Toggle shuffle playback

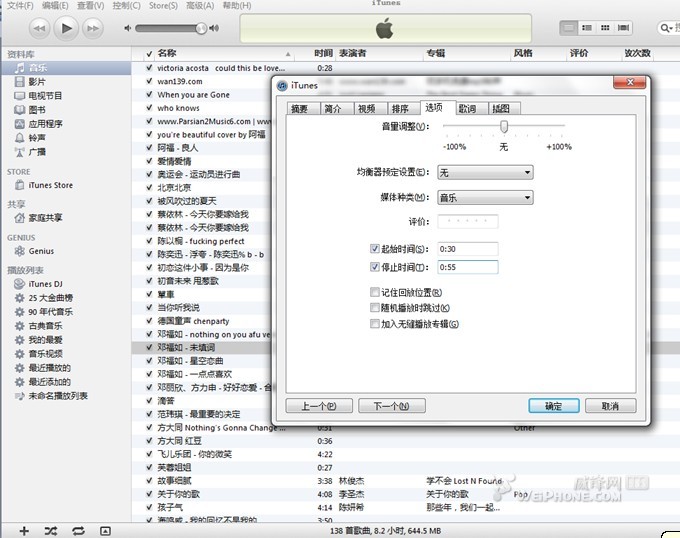click(51, 531)
